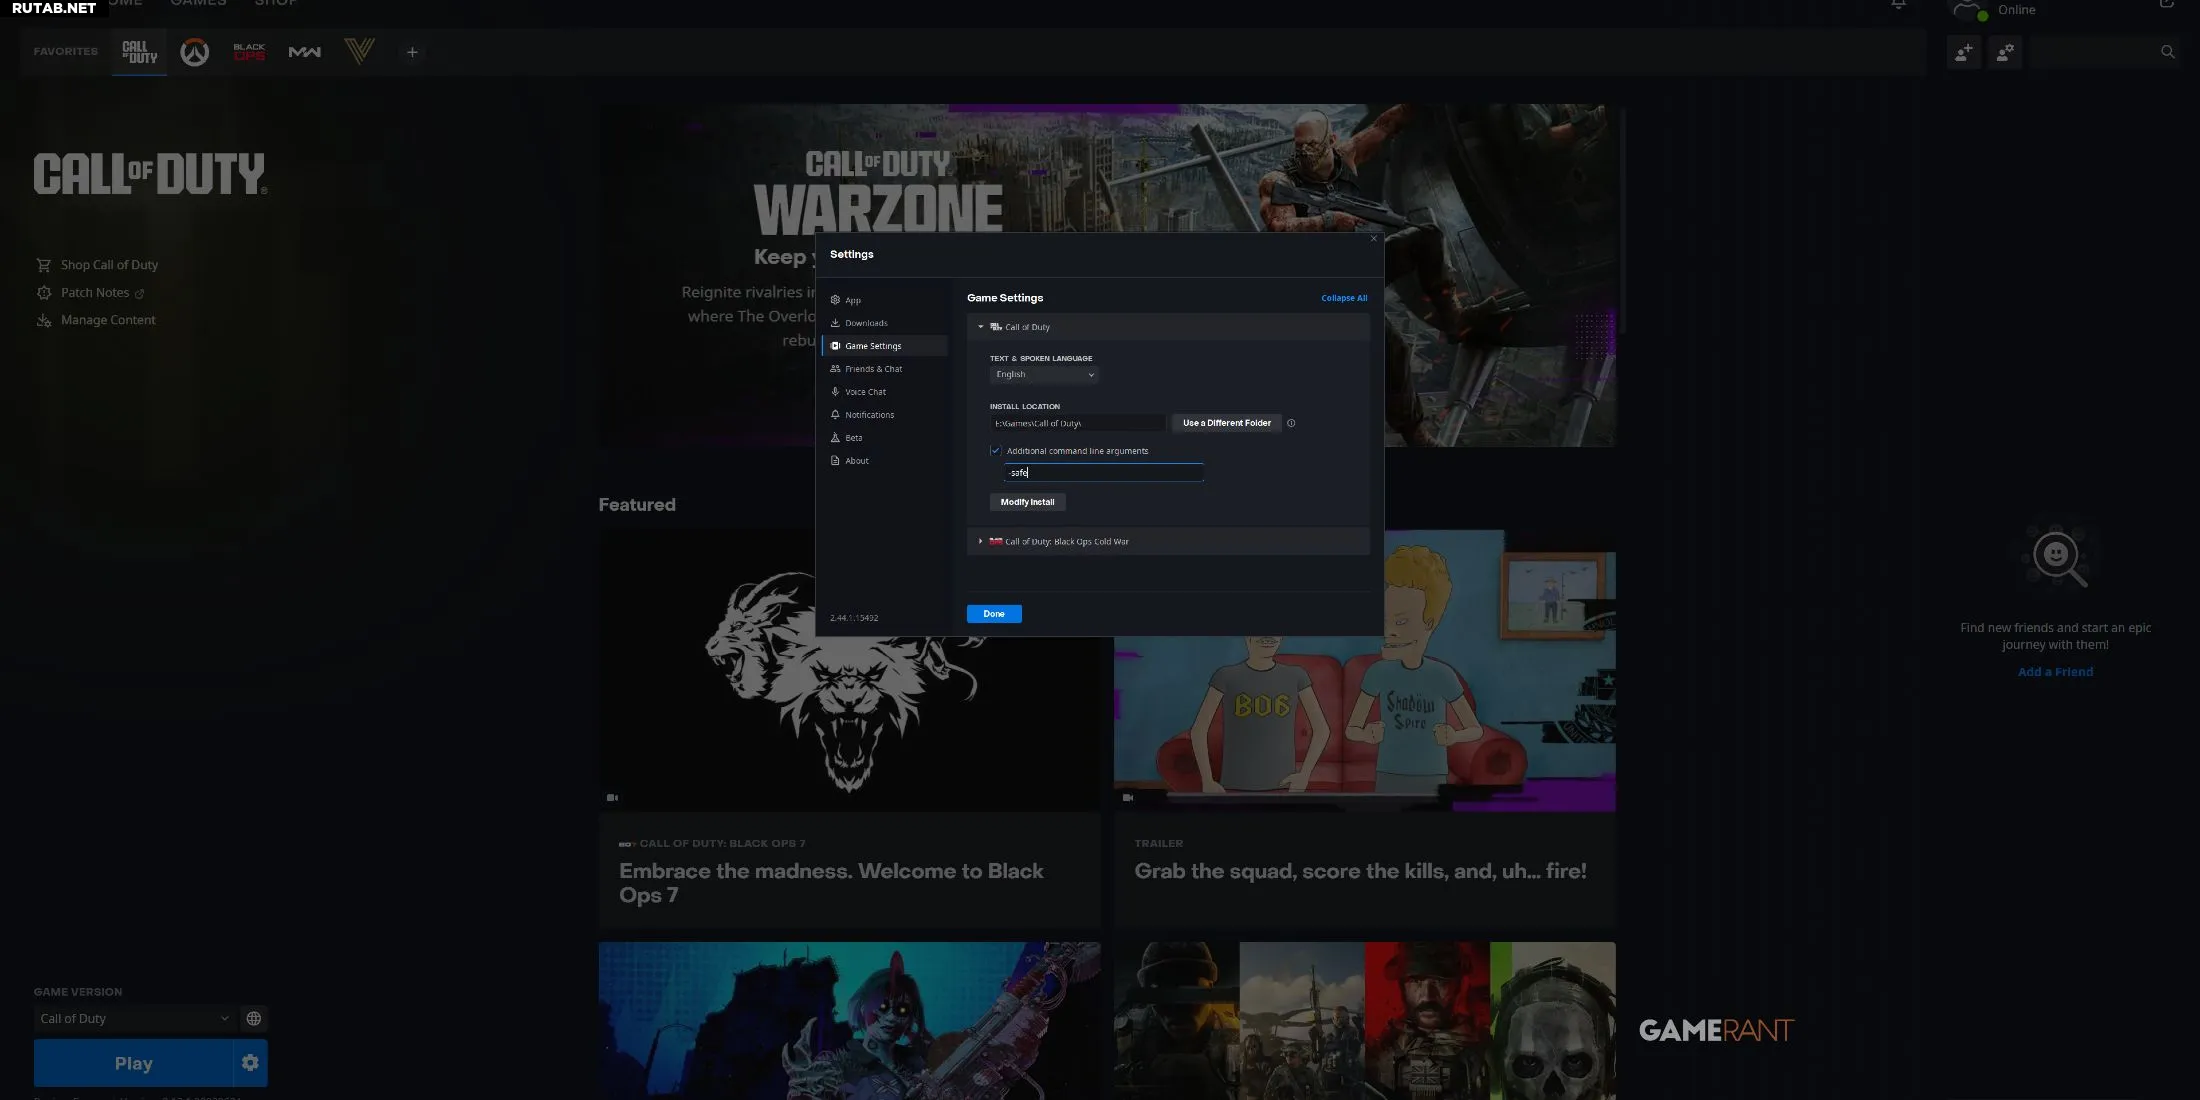This screenshot has width=2200, height=1100.
Task: Click the FAVORITES label
Action: (x=66, y=52)
